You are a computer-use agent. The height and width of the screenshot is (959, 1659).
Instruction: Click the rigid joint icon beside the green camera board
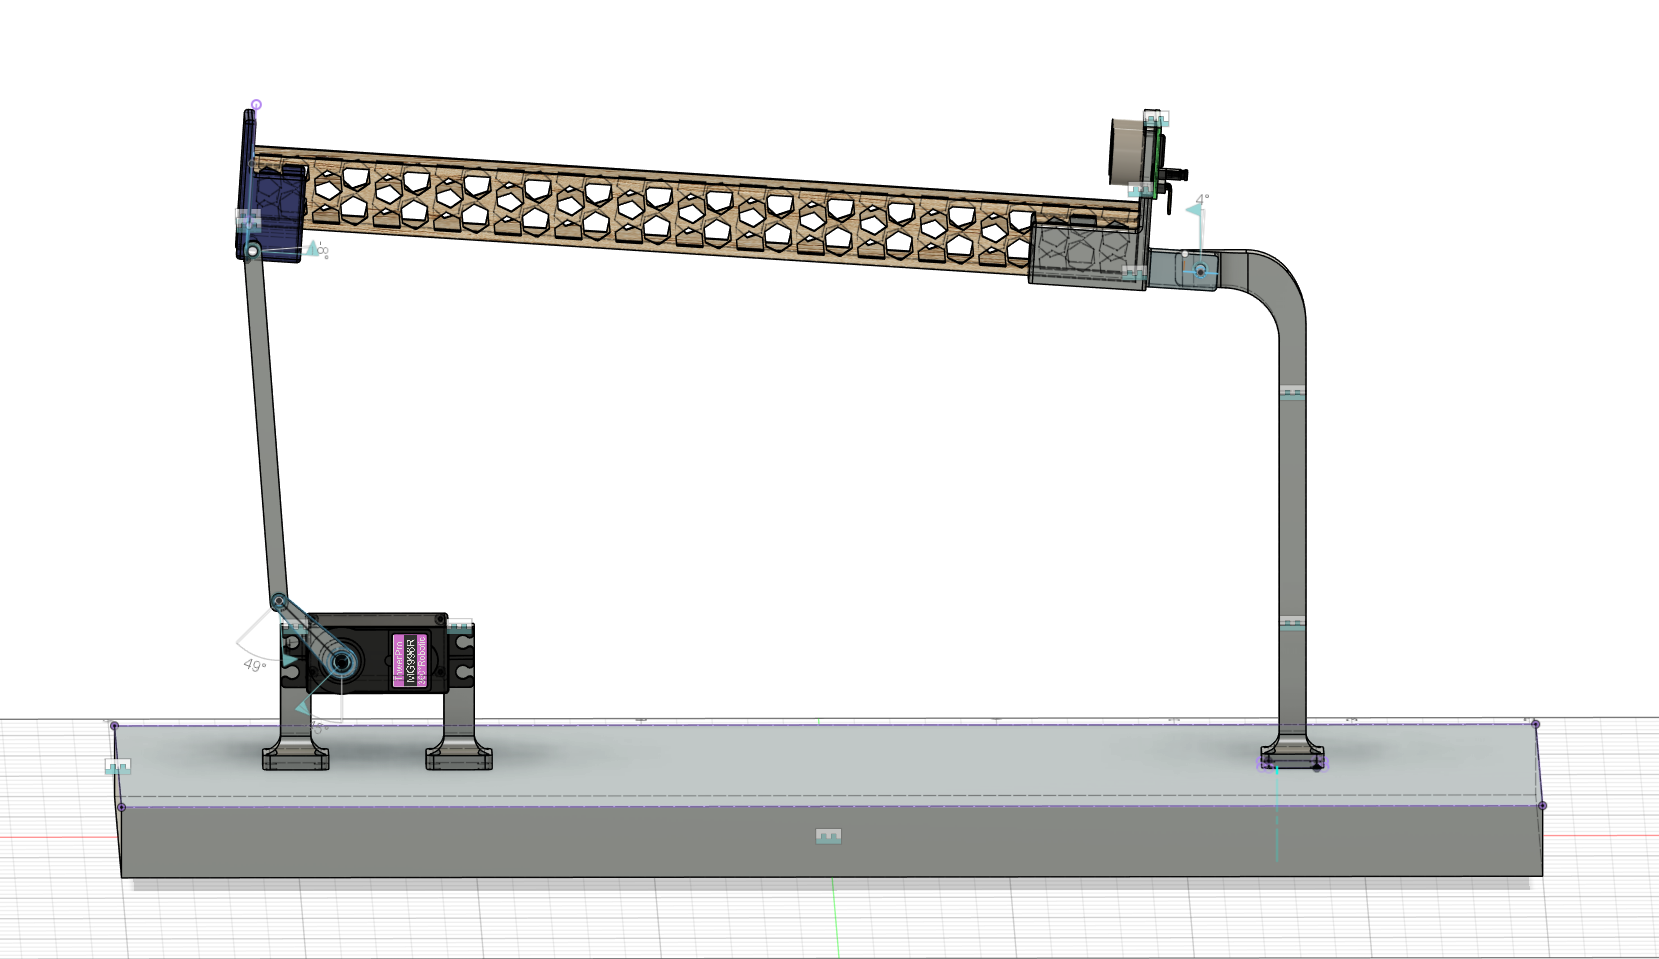(x=1141, y=190)
